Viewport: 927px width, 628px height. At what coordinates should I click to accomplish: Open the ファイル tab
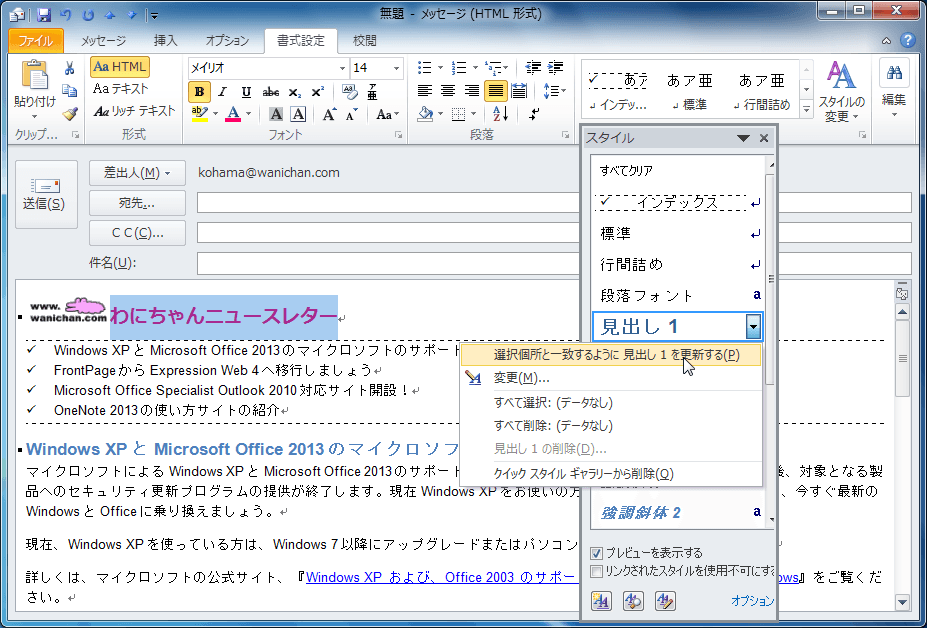(x=36, y=41)
